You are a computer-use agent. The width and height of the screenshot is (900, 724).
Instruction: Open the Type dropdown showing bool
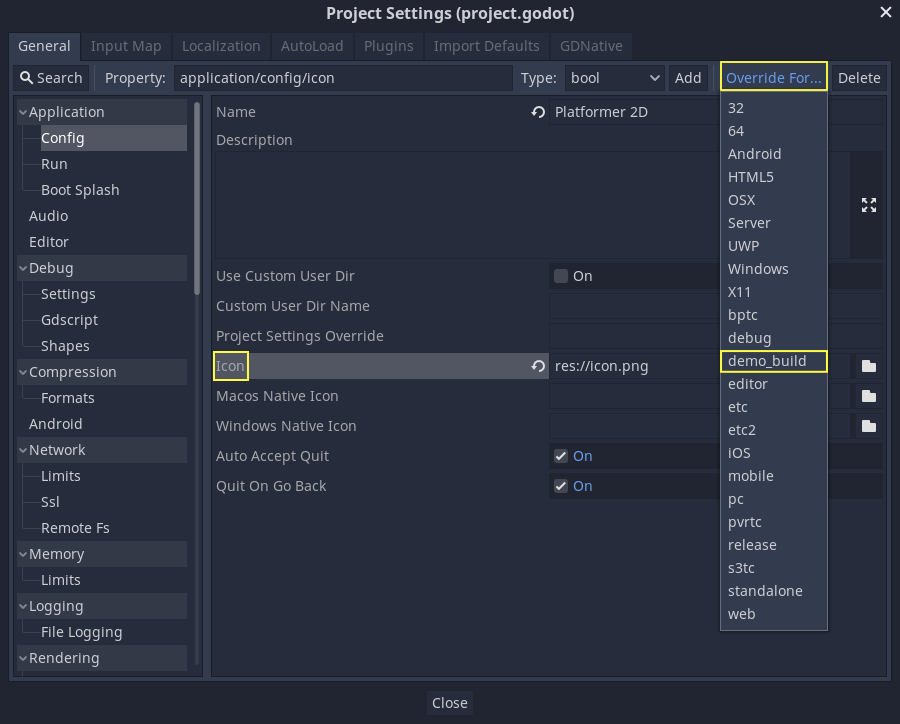(x=614, y=78)
